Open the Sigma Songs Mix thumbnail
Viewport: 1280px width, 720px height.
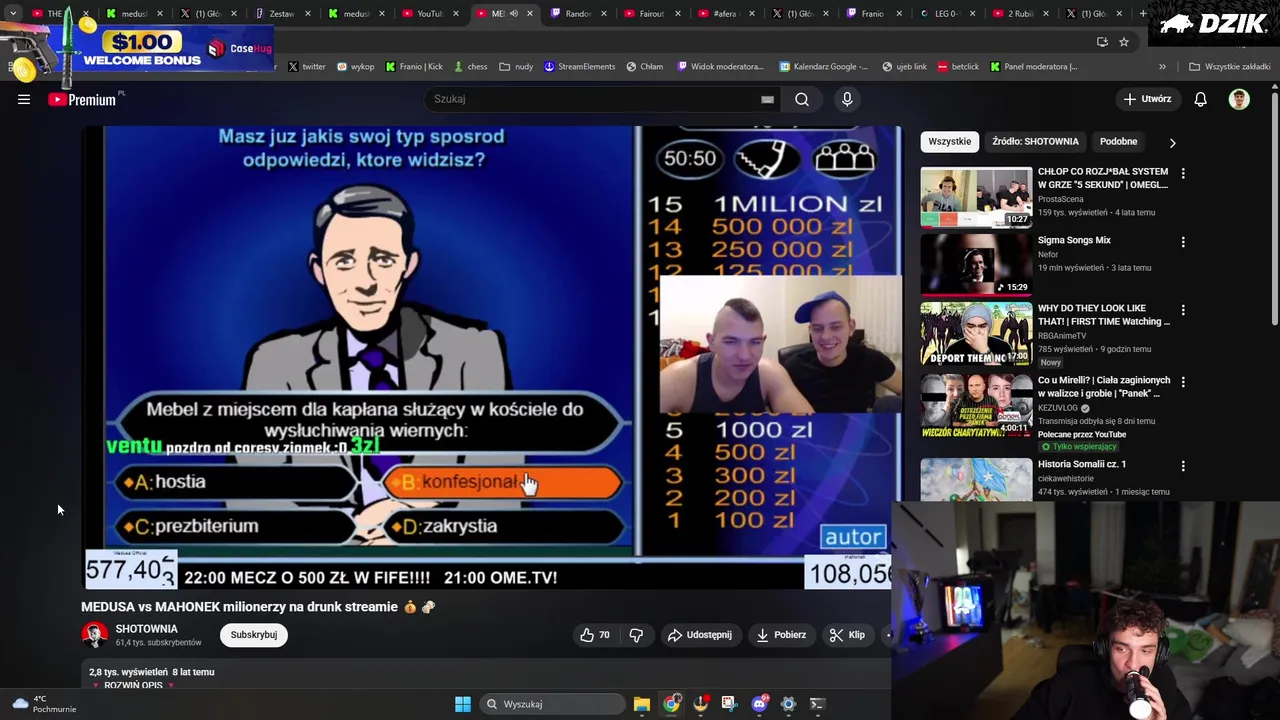click(976, 265)
